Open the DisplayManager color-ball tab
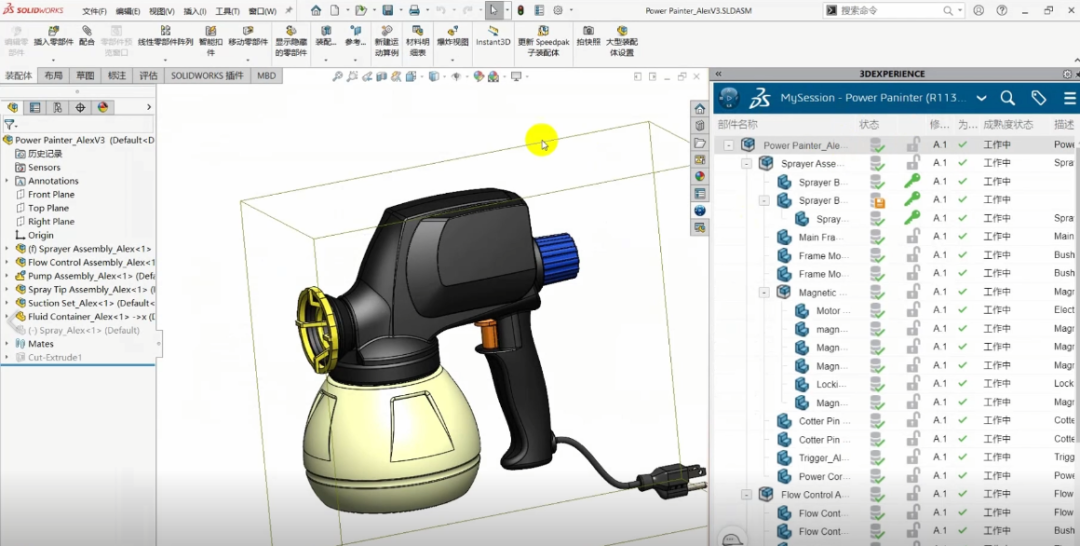The height and width of the screenshot is (546, 1080). pos(103,107)
